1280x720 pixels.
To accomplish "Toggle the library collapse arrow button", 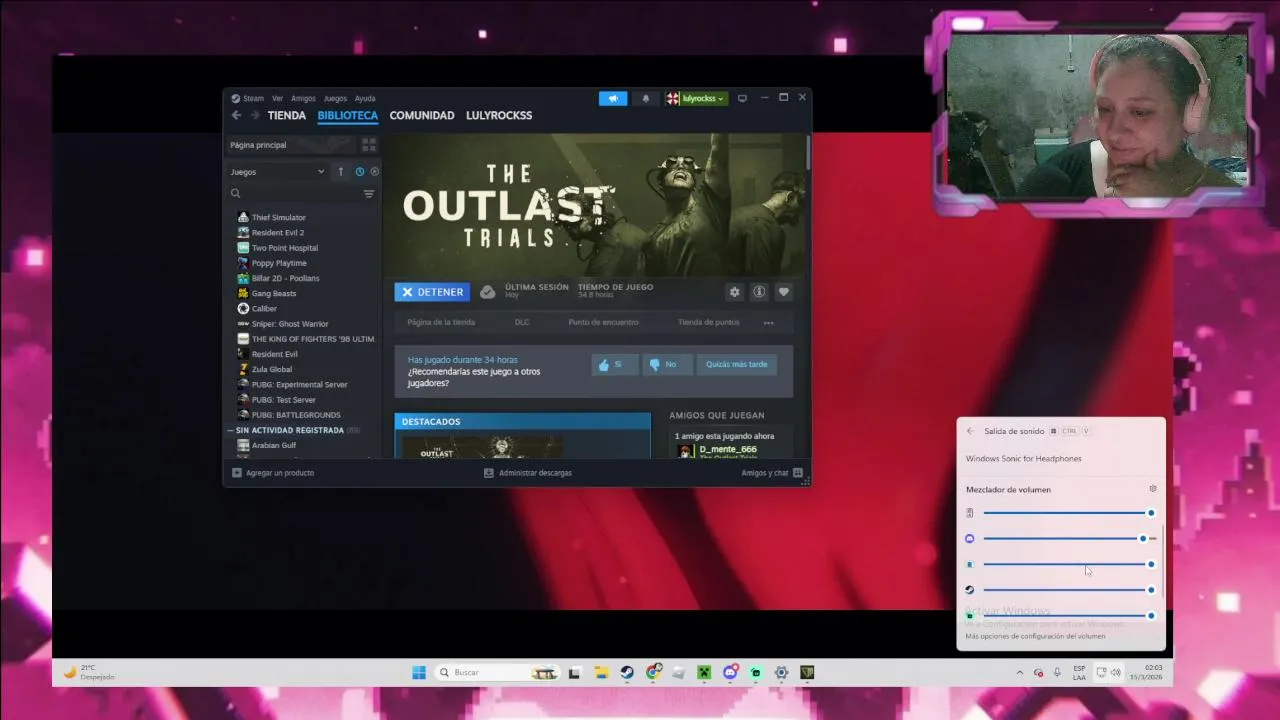I will tap(340, 172).
